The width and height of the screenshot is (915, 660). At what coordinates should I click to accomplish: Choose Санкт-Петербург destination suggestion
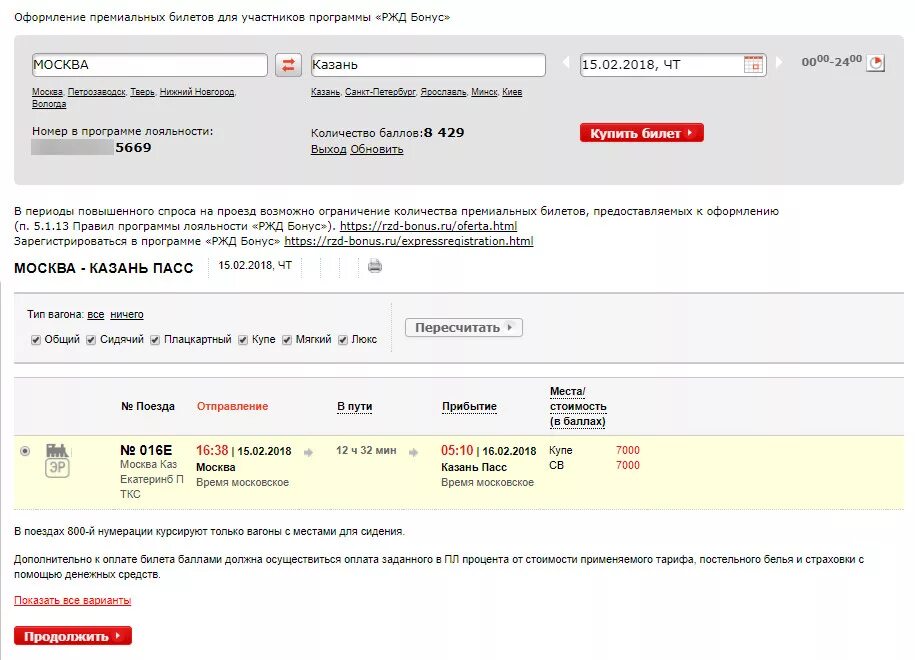(380, 92)
